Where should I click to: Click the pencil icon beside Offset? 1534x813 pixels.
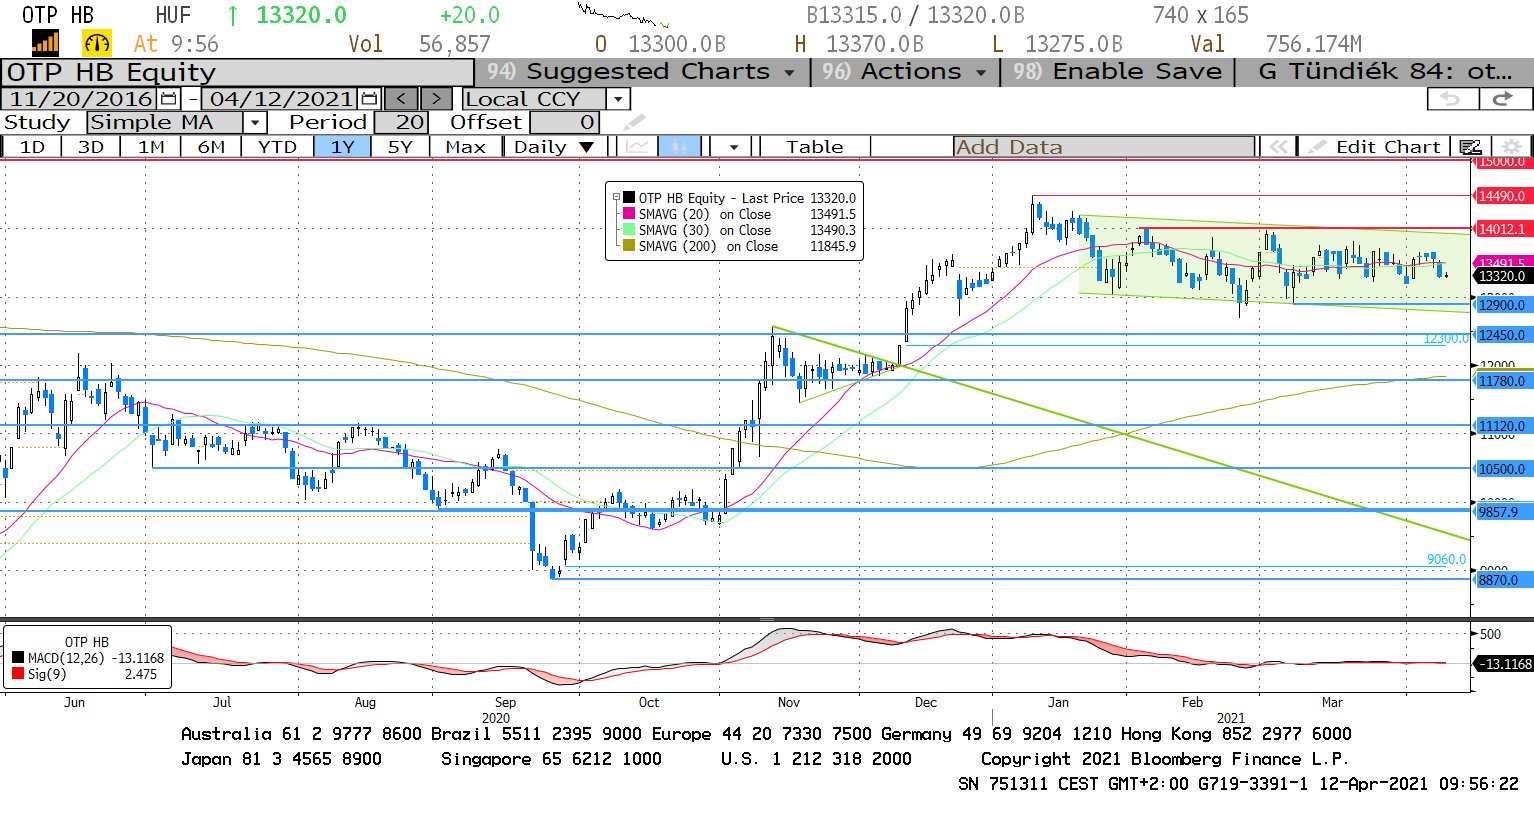634,122
